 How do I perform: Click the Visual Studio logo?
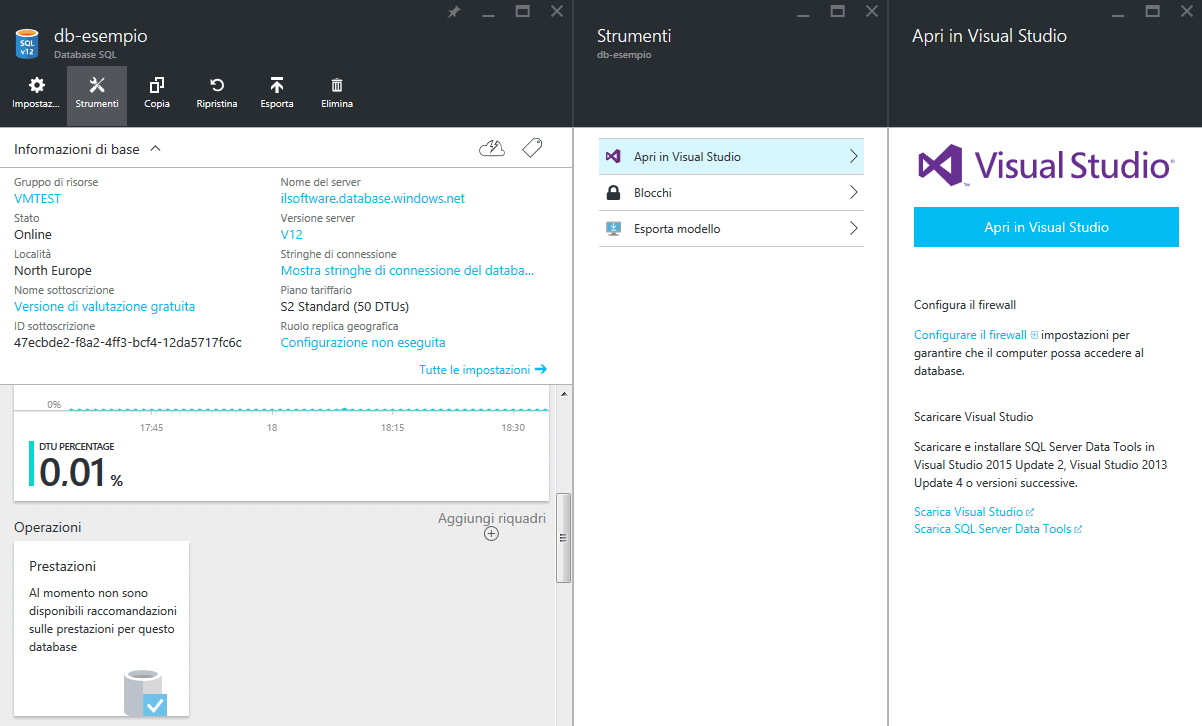click(x=1046, y=165)
